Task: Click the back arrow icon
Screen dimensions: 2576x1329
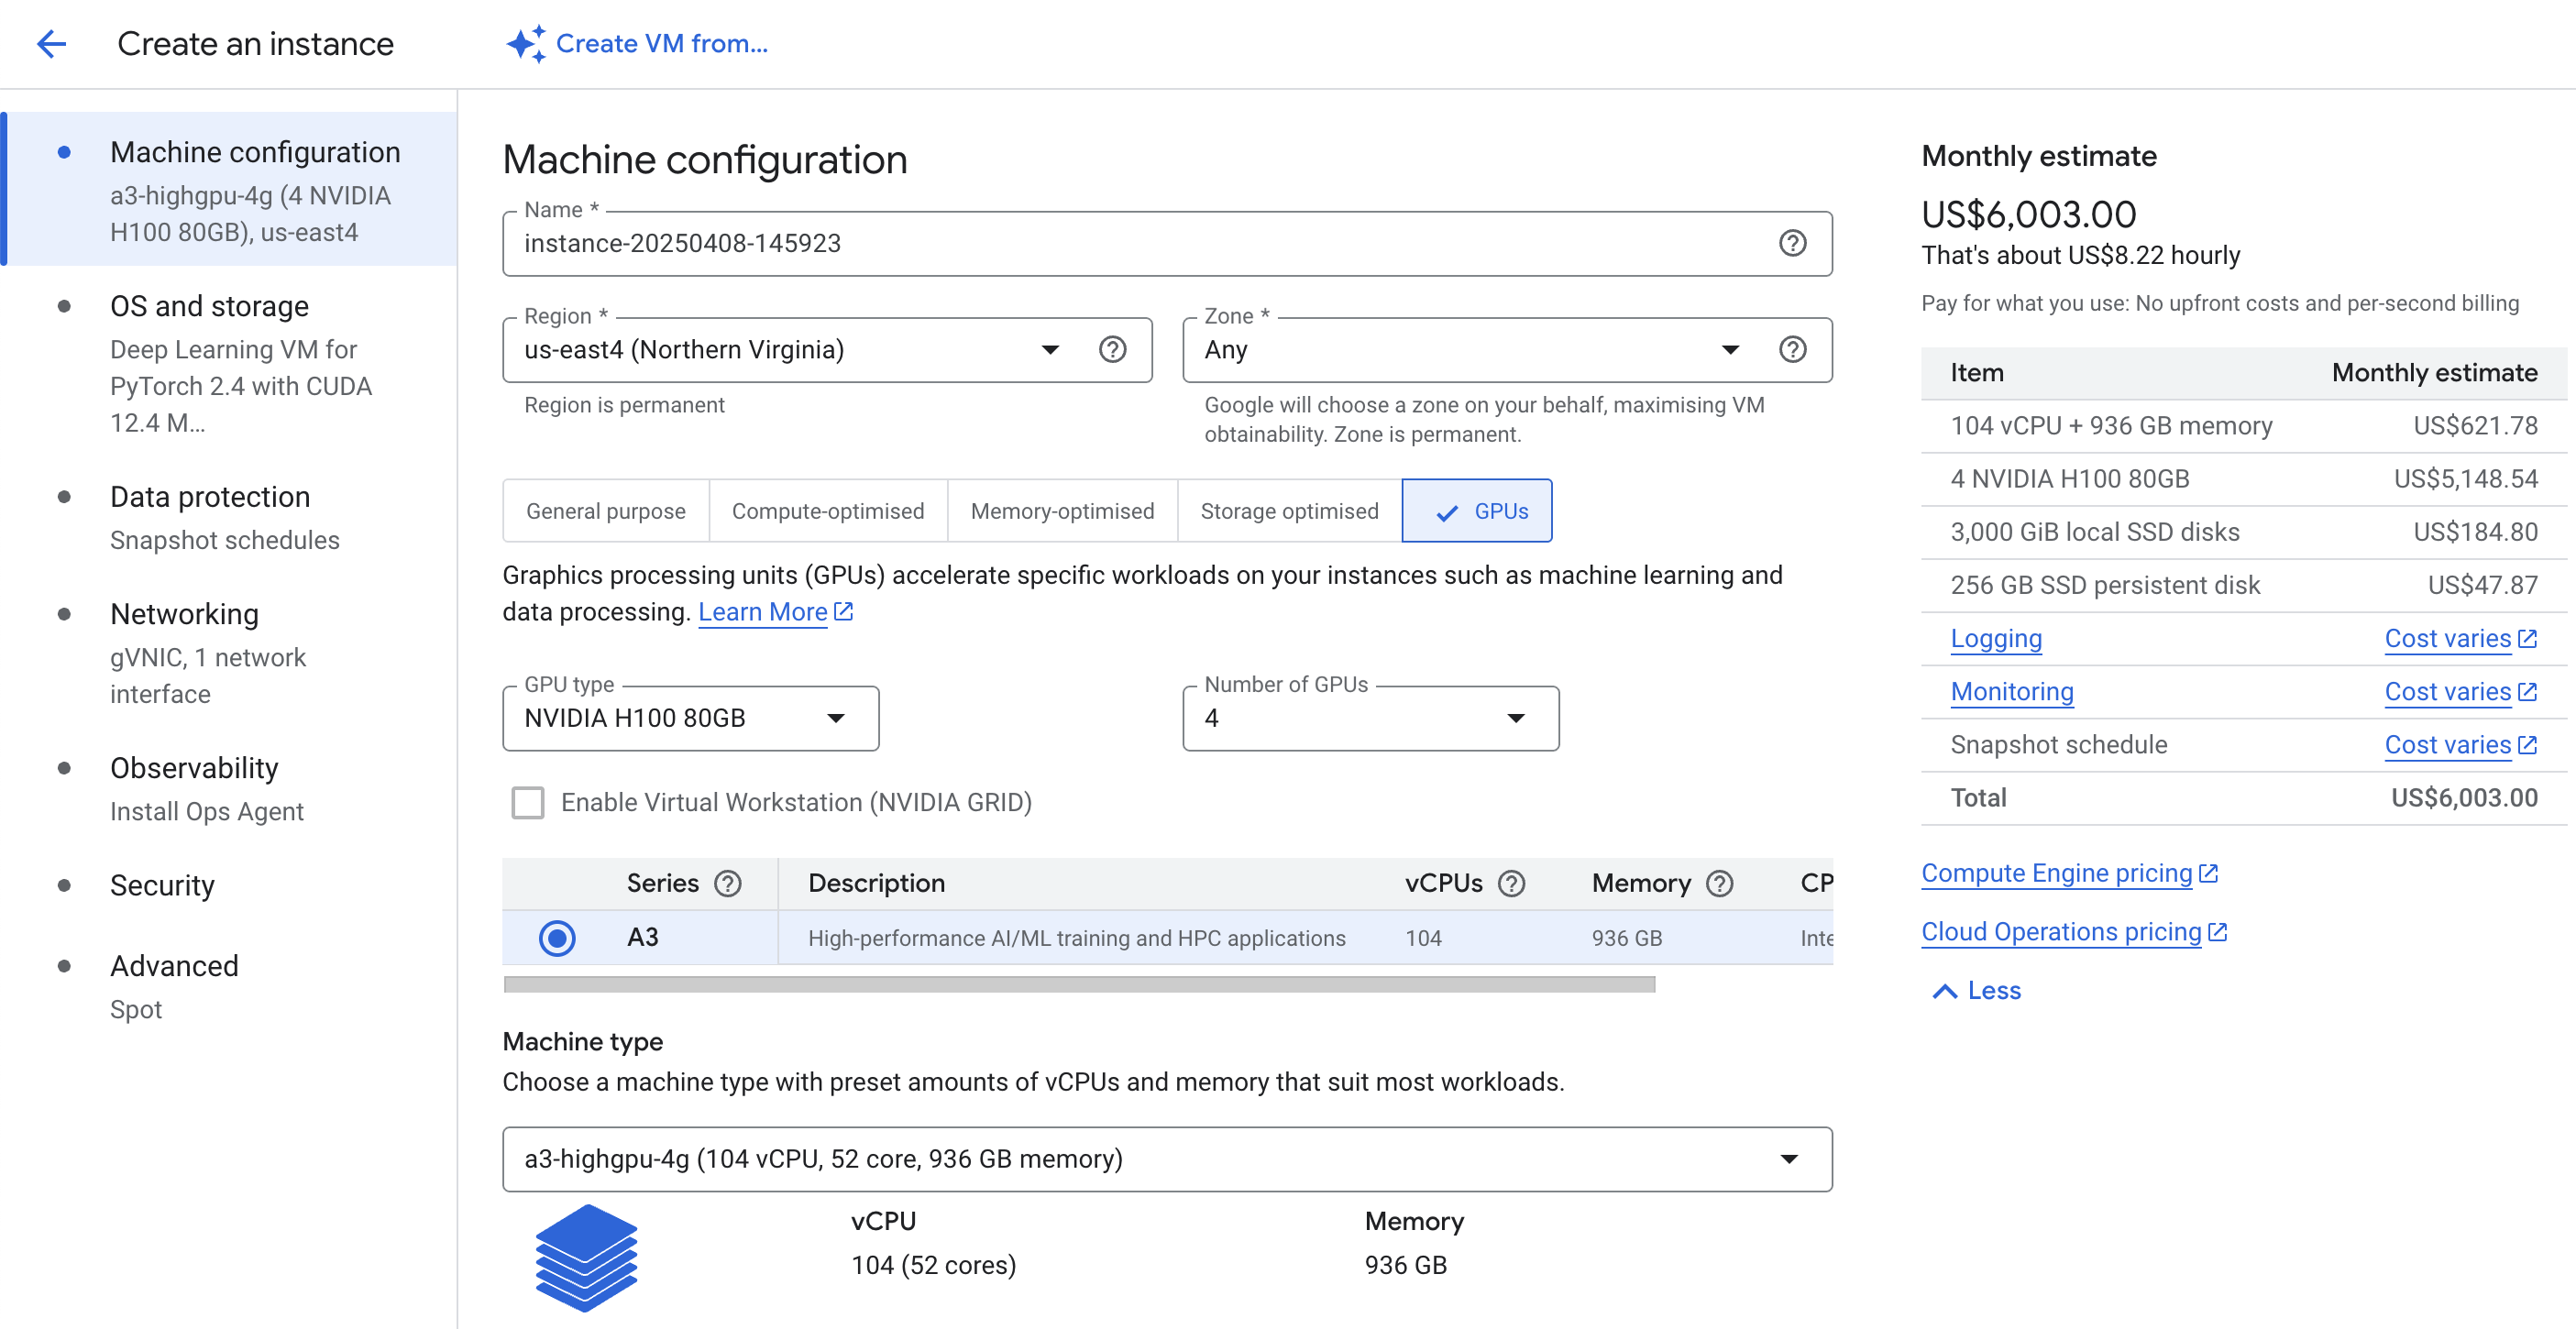Action: [51, 43]
